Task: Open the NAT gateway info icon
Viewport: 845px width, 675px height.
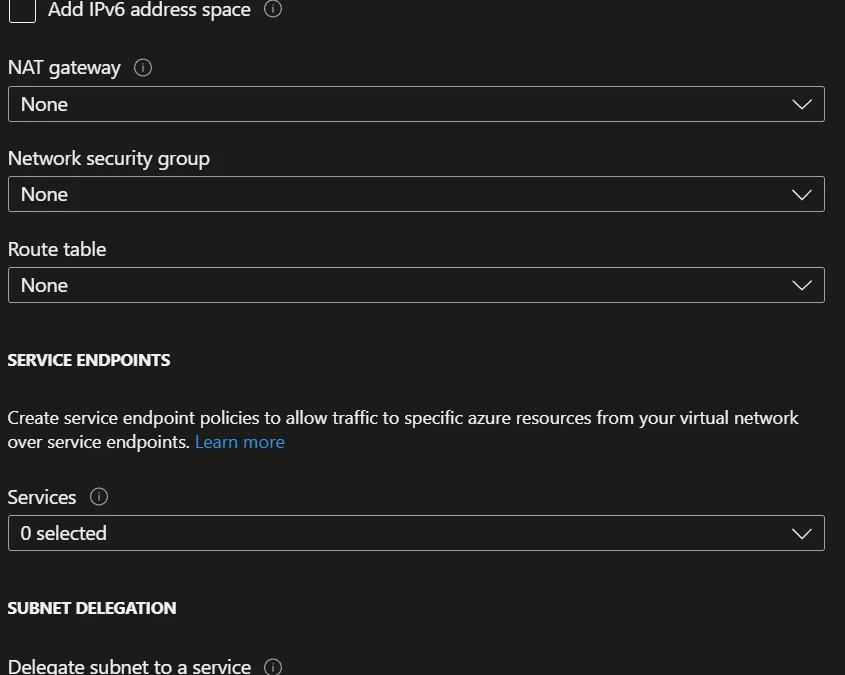Action: tap(143, 68)
